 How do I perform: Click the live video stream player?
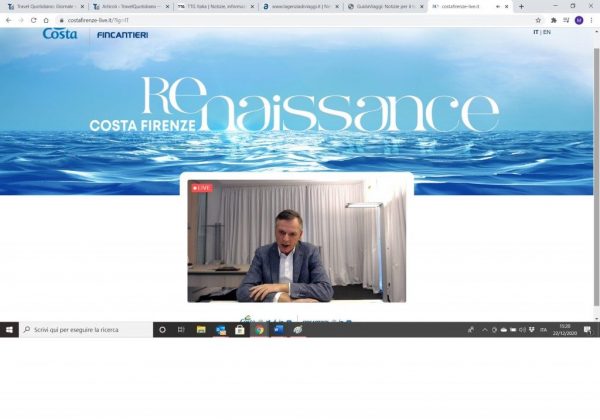point(297,241)
